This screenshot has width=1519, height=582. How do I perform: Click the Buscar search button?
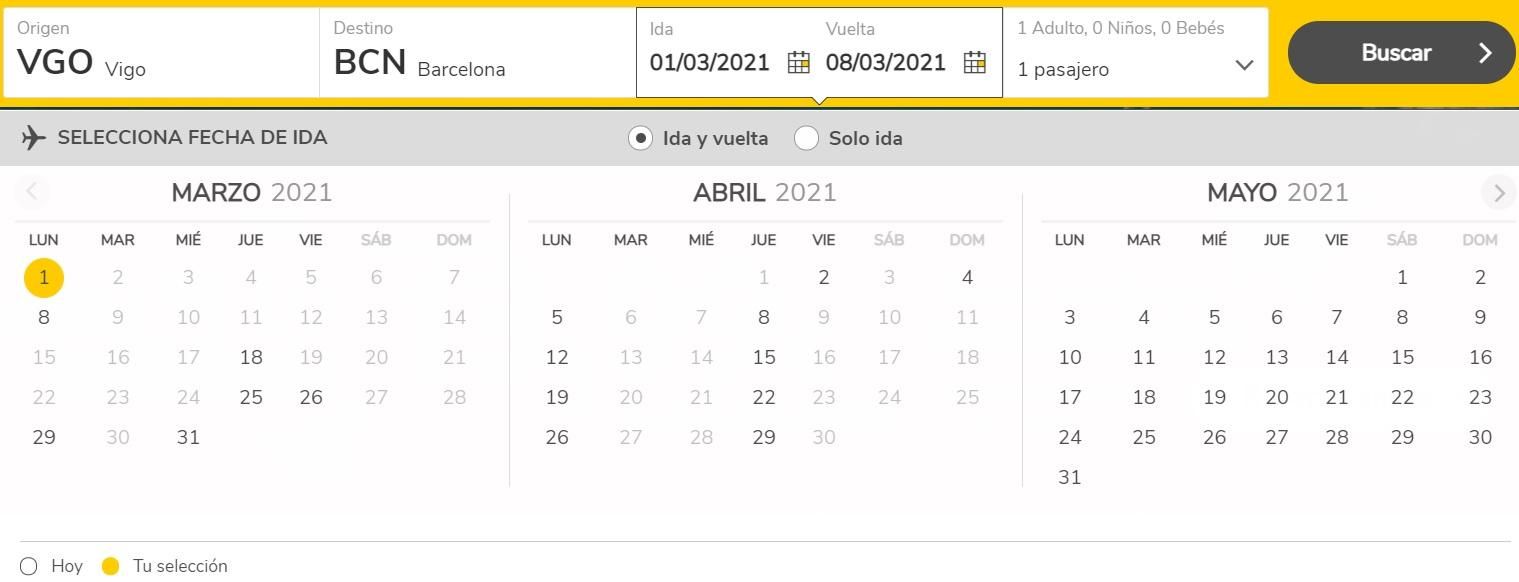point(1401,53)
